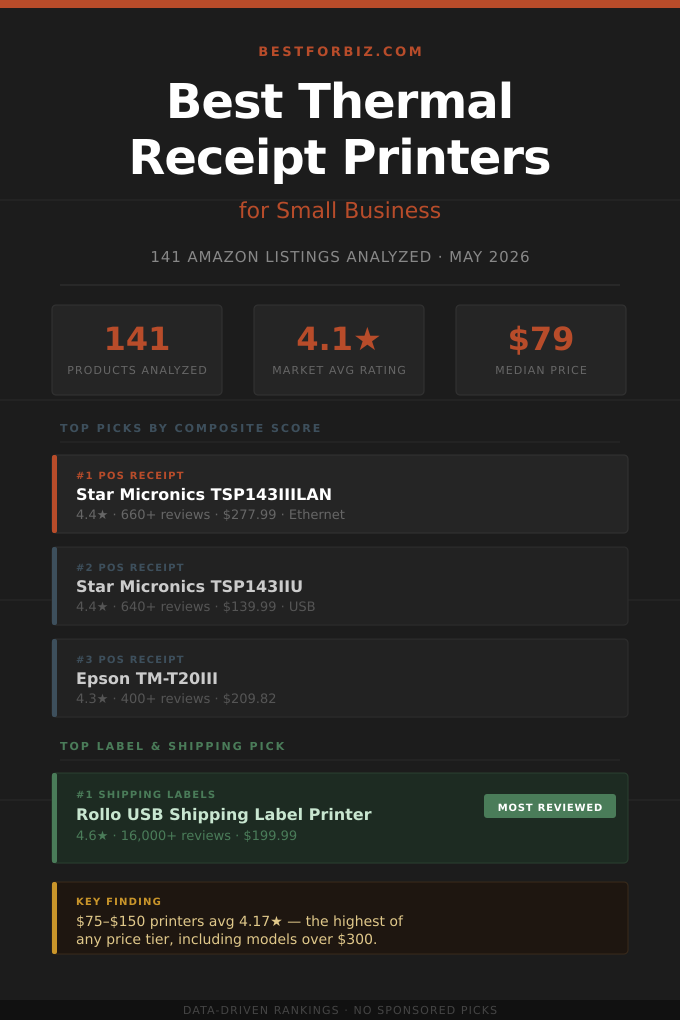680x1020 pixels.
Task: Click the Data-Driven Rankings footer text
Action: tap(340, 1010)
